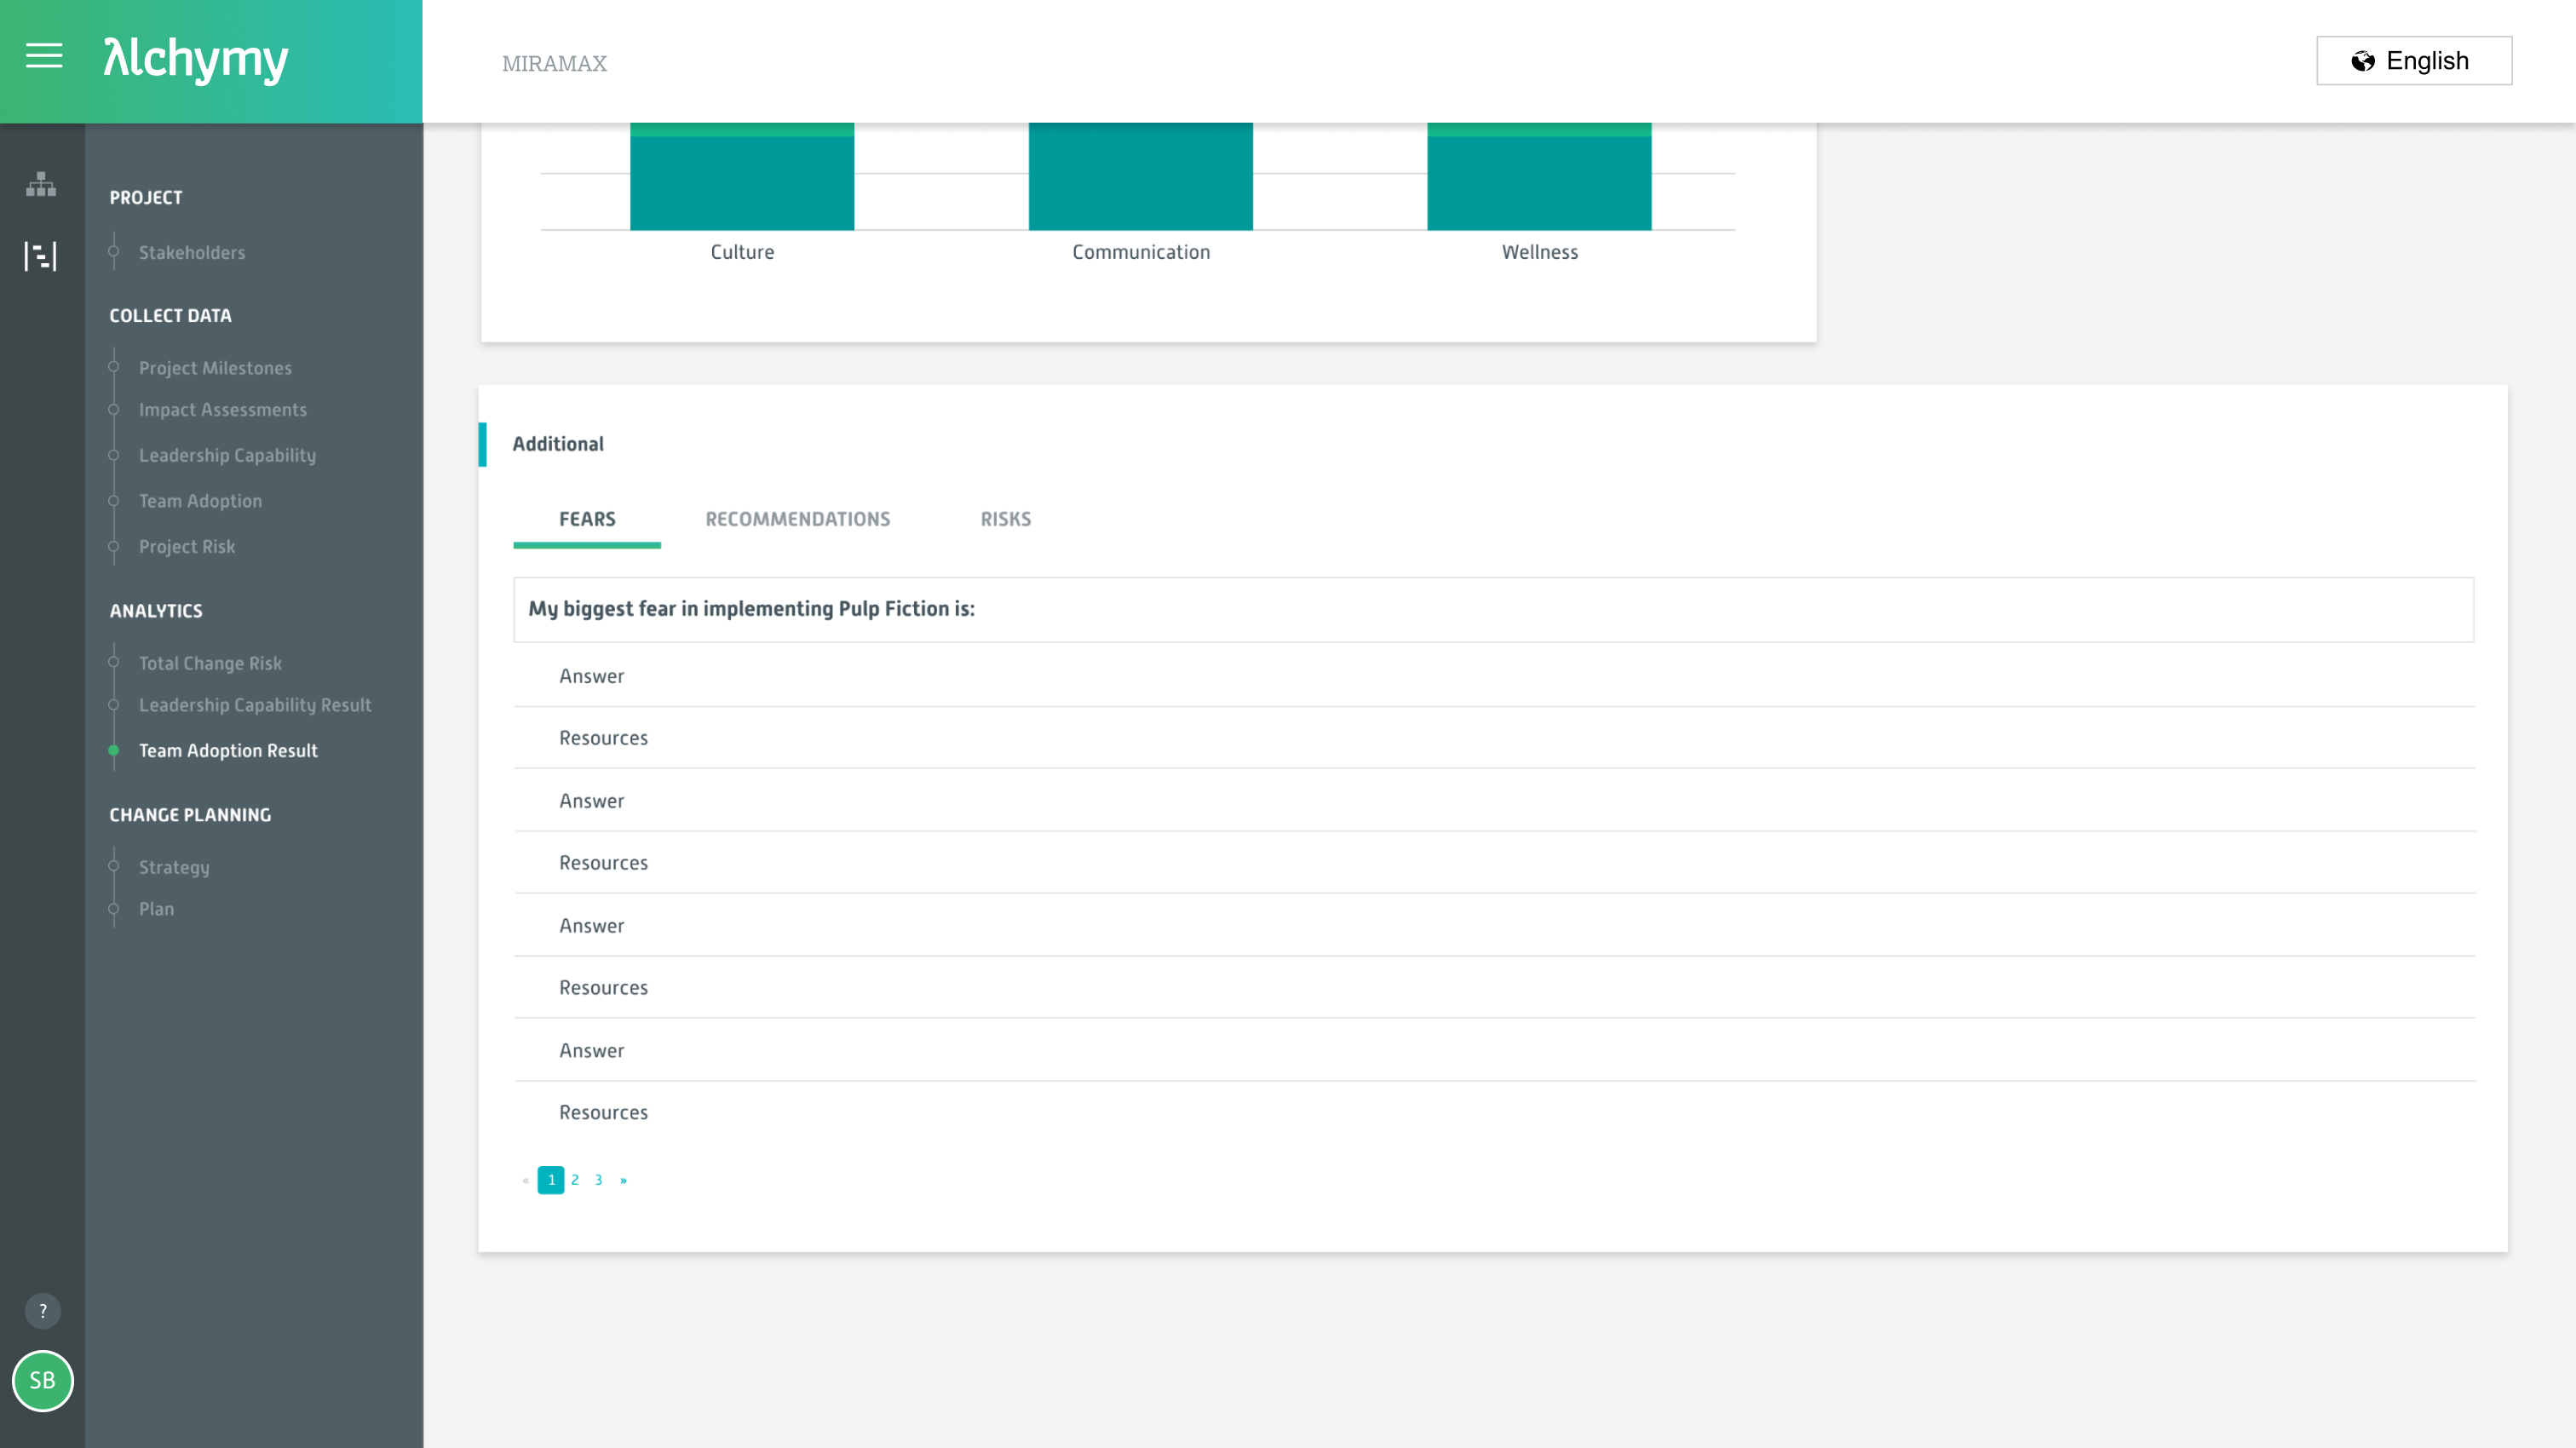This screenshot has height=1448, width=2576.
Task: Go to Total Change Risk analytics
Action: (210, 663)
